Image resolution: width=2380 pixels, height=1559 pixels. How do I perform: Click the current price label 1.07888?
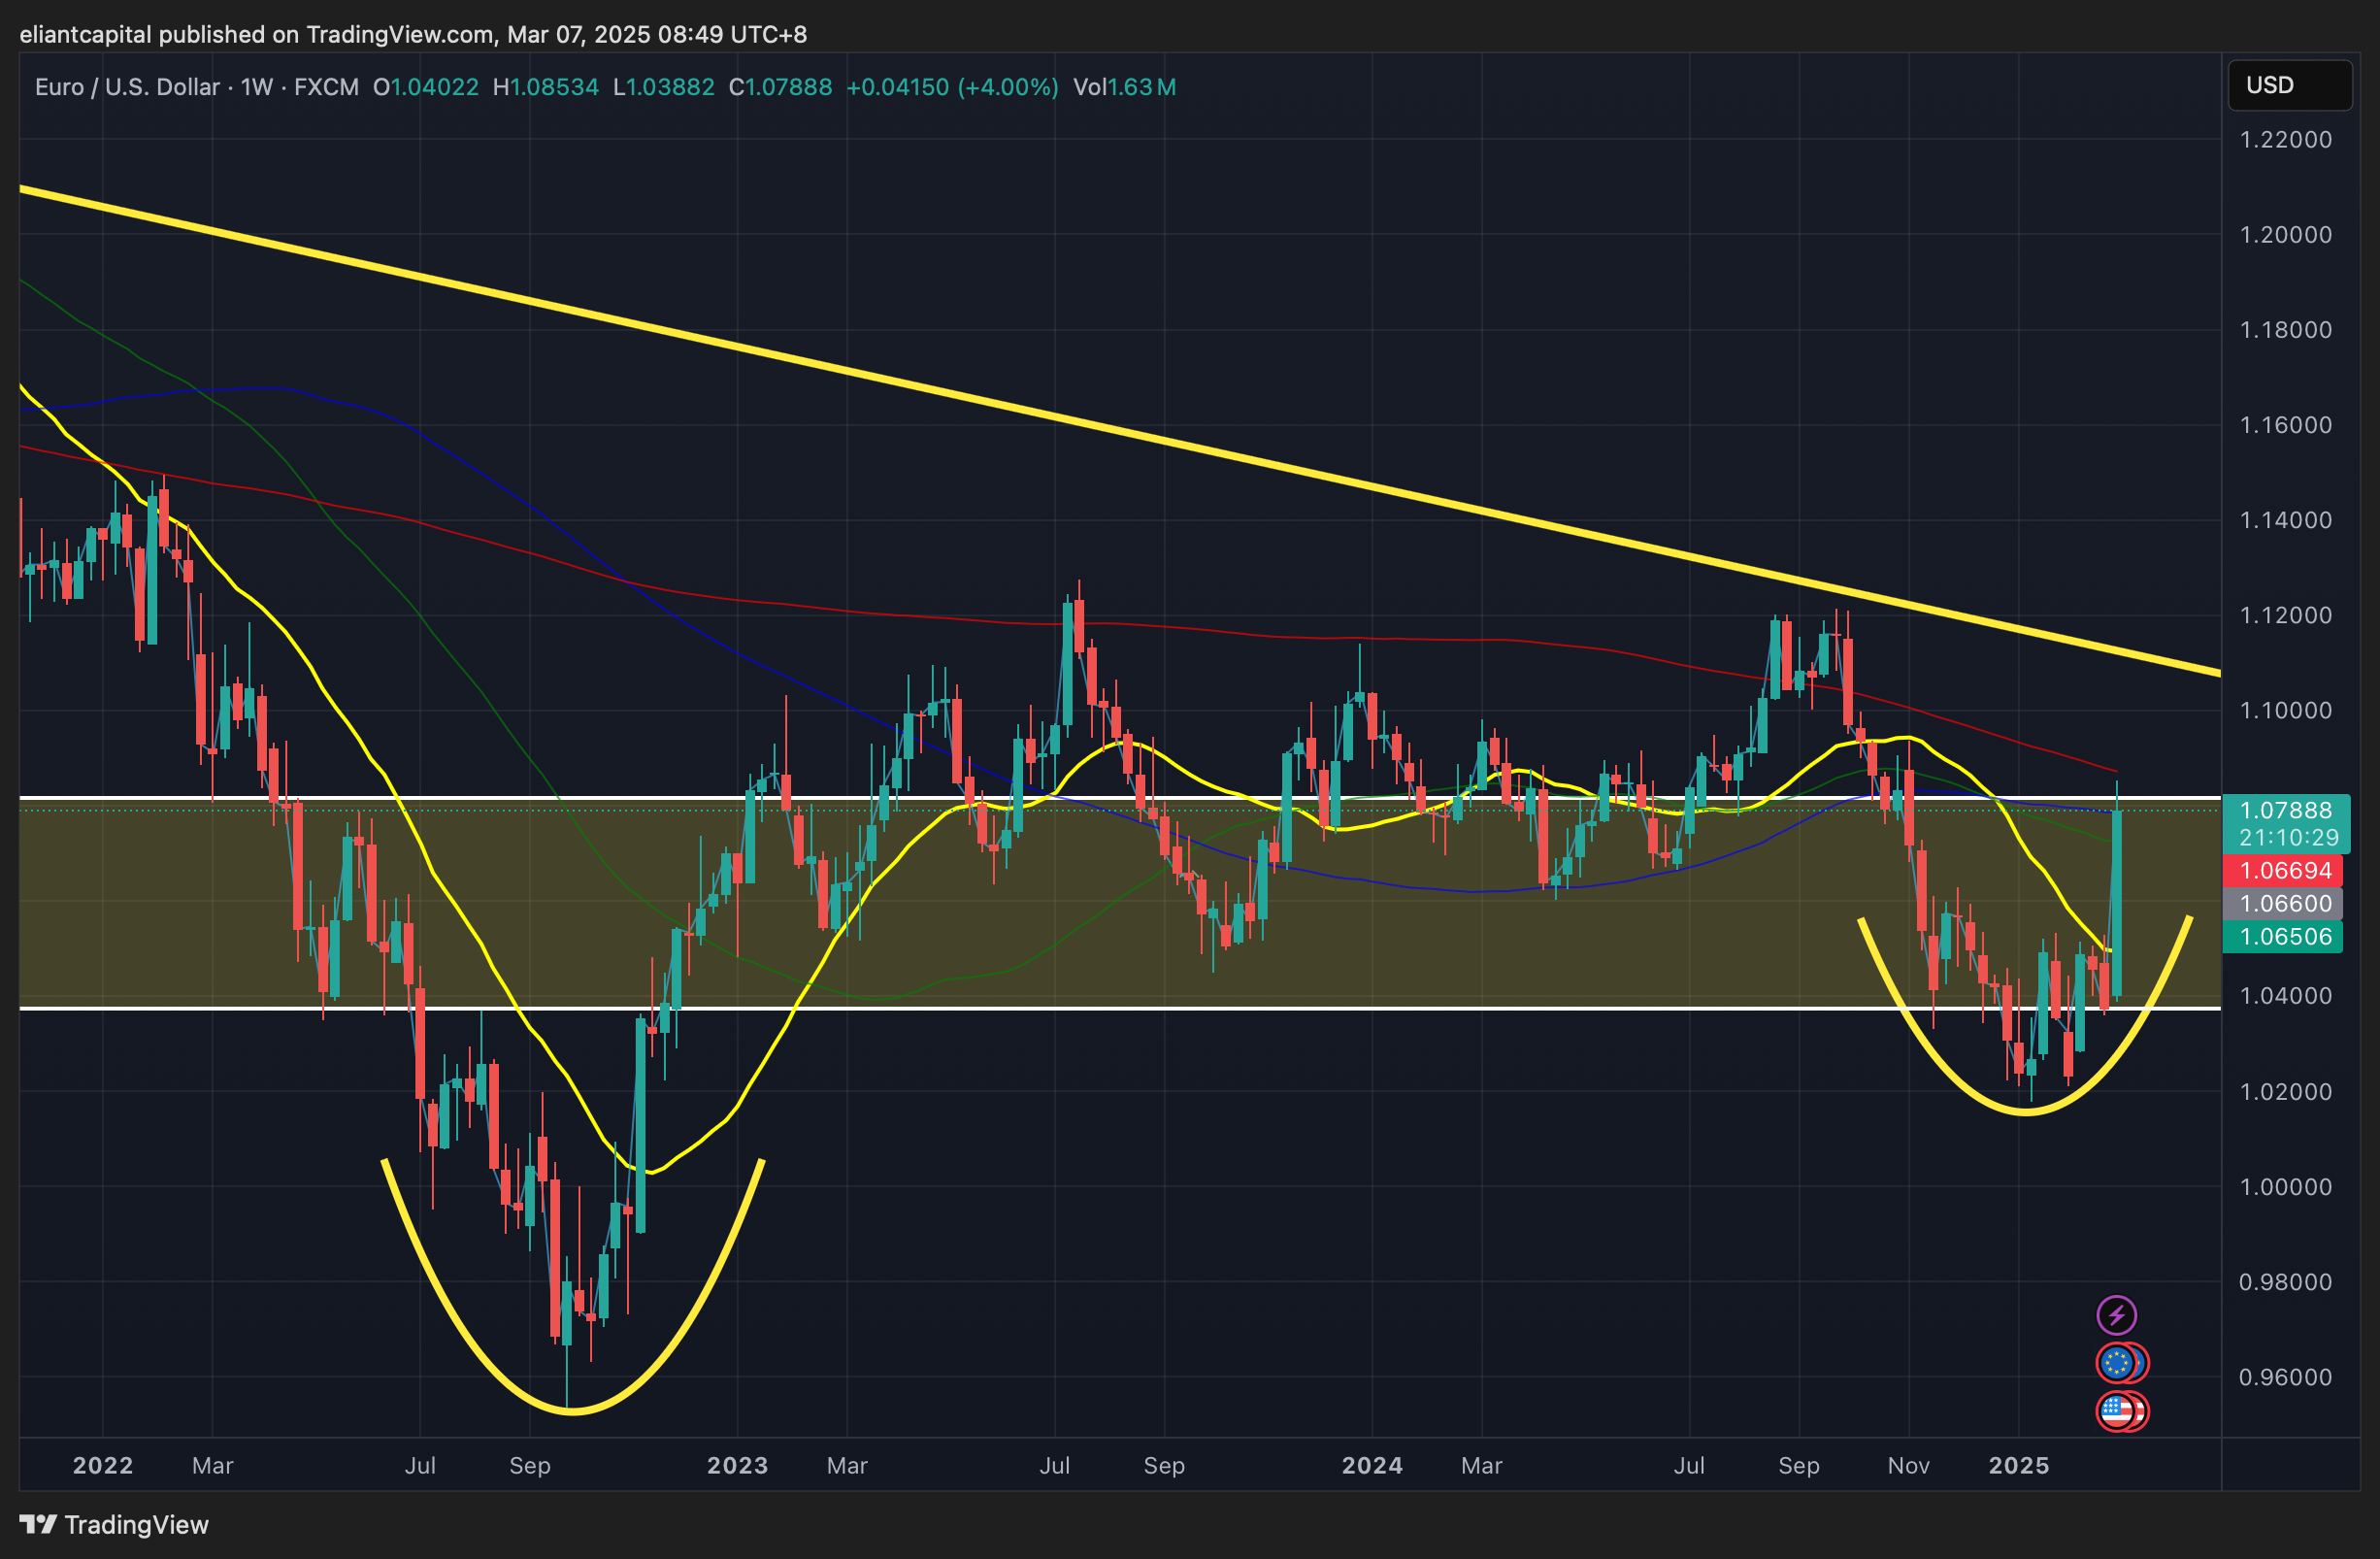(2285, 811)
